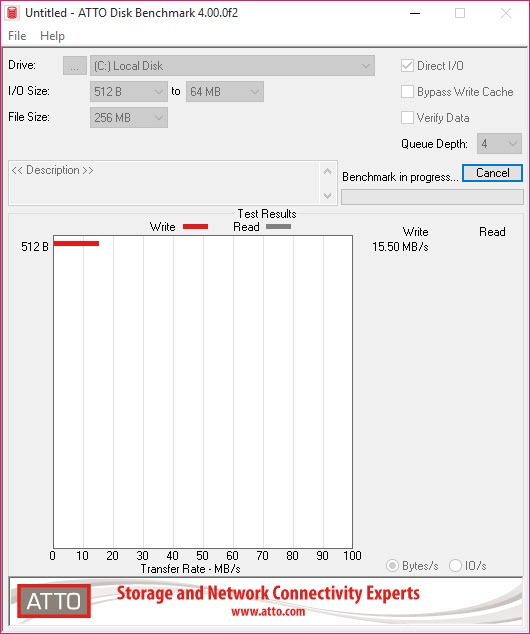530x634 pixels.
Task: Check the Verify Data option
Action: pos(407,118)
